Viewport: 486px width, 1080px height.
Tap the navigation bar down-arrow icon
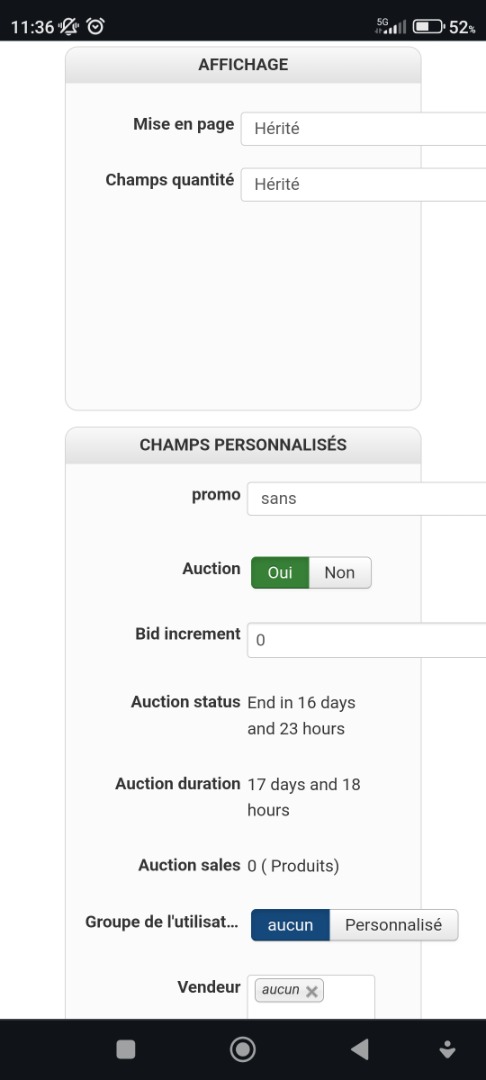point(447,1050)
